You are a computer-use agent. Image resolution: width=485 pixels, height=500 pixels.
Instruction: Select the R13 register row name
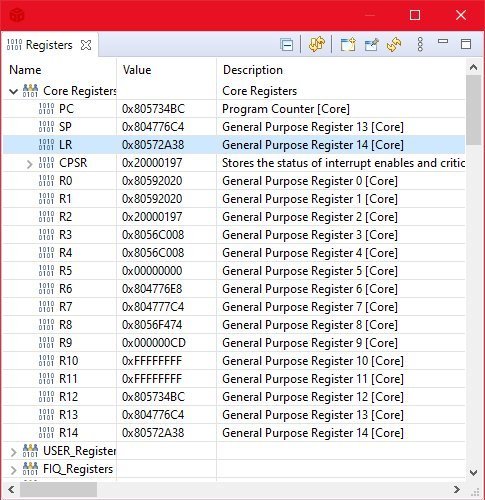[x=68, y=415]
